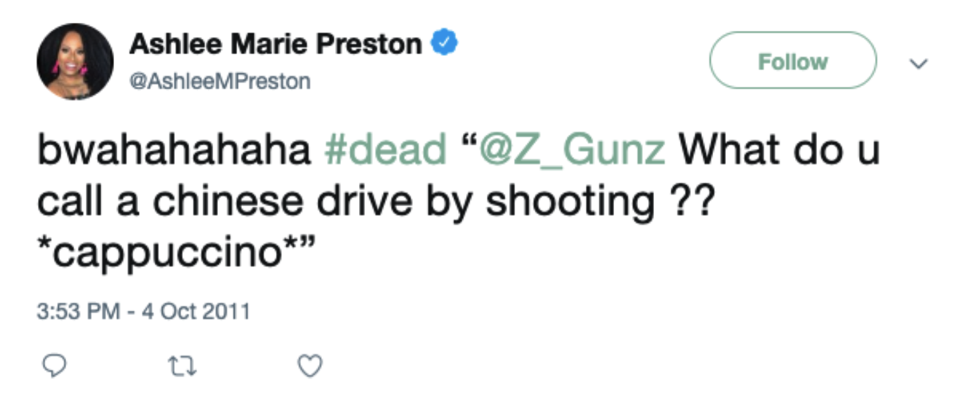The height and width of the screenshot is (396, 975).
Task: Open the 3:53 PM timestamp permalink
Action: (x=78, y=311)
